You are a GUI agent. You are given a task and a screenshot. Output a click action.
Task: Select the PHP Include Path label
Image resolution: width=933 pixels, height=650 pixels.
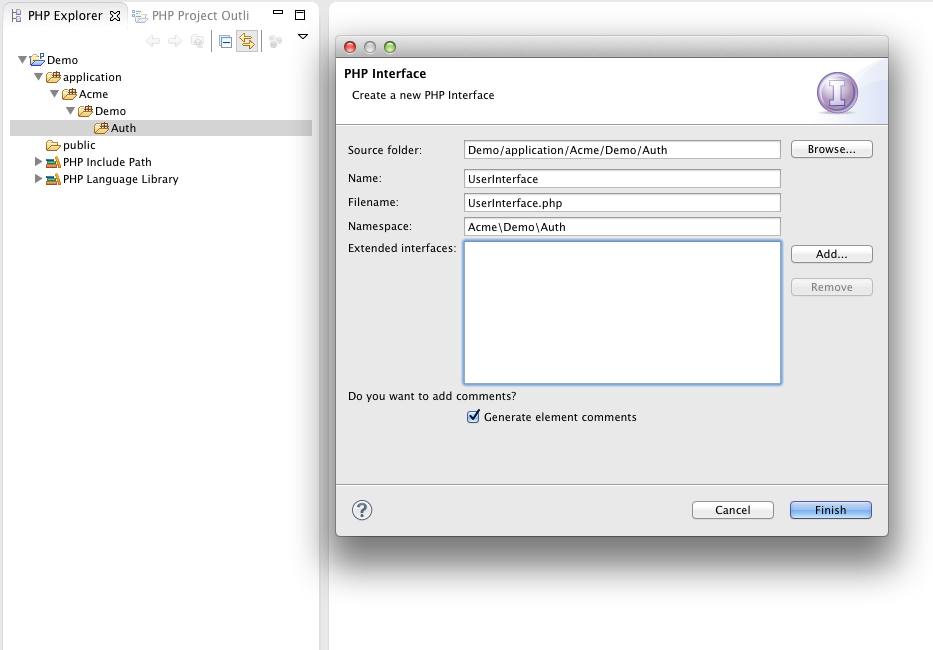tap(107, 162)
